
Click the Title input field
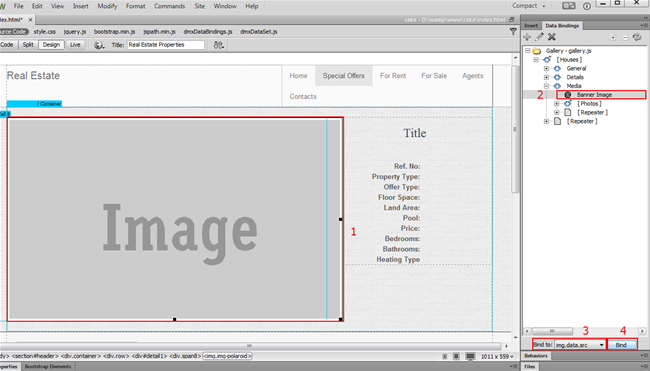(165, 45)
